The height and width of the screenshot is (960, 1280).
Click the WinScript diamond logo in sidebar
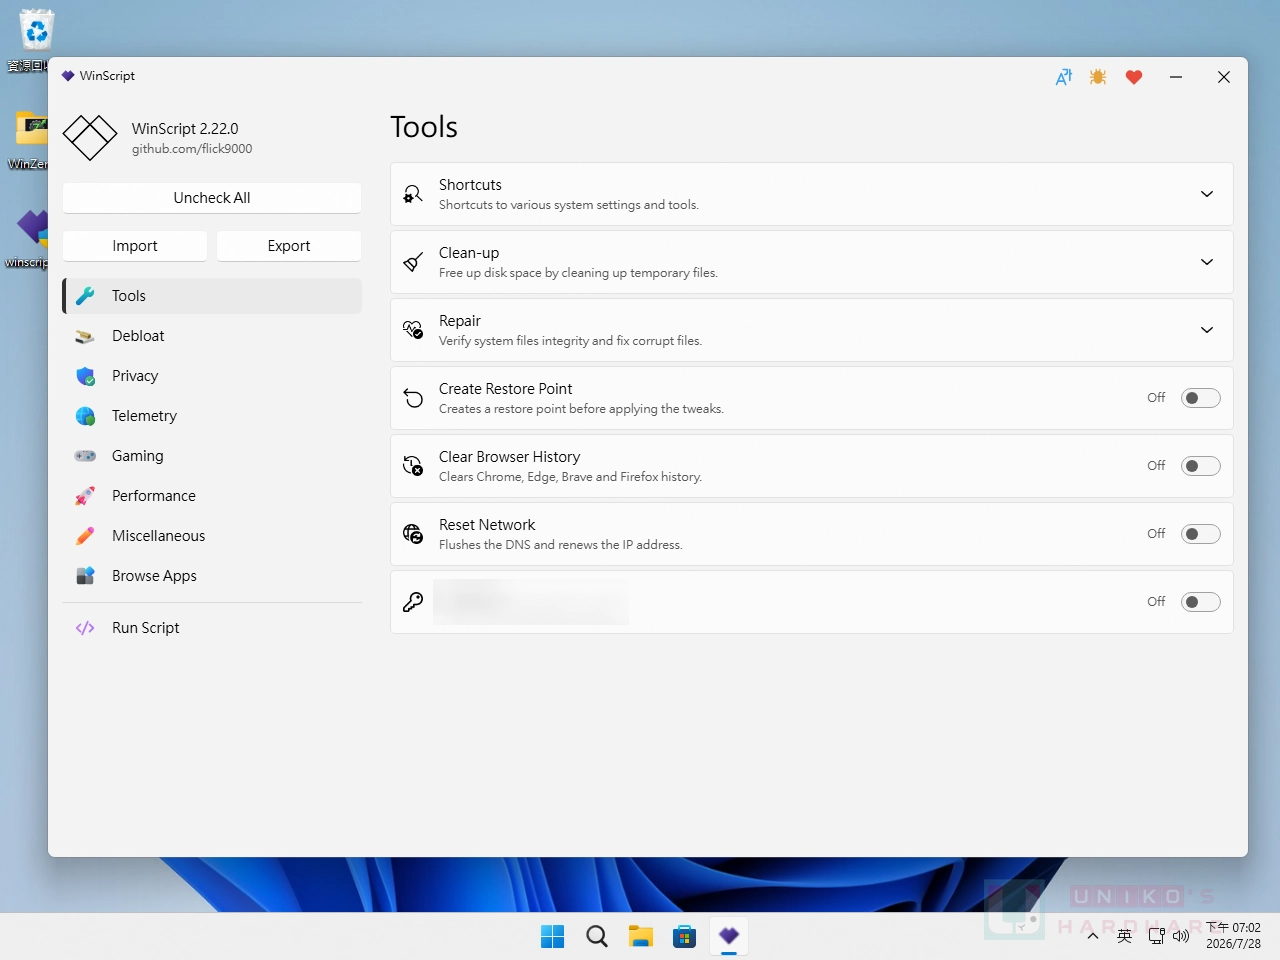[x=90, y=138]
